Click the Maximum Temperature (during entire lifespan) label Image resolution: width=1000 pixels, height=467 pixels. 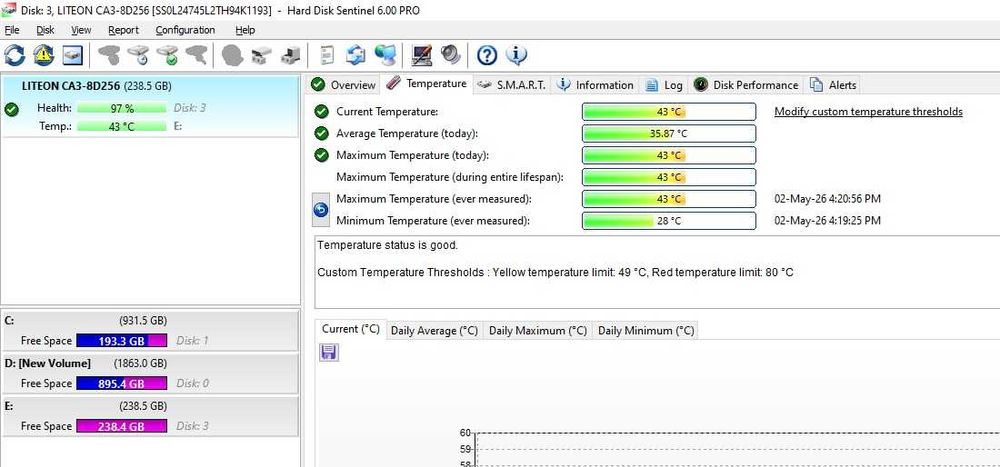(x=450, y=177)
